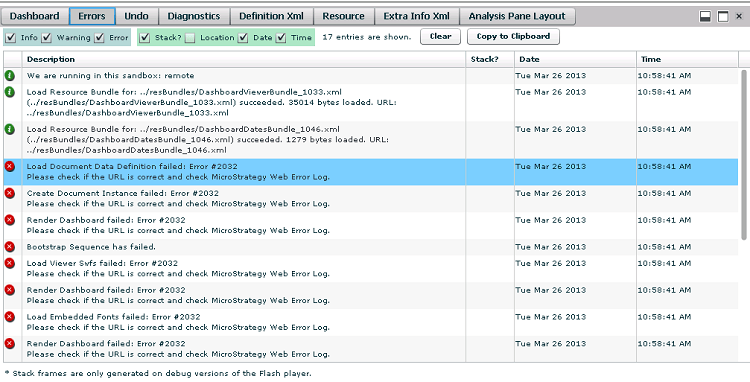The image size is (750, 382).
Task: Uncheck the Stack? column checkbox
Action: coord(145,37)
